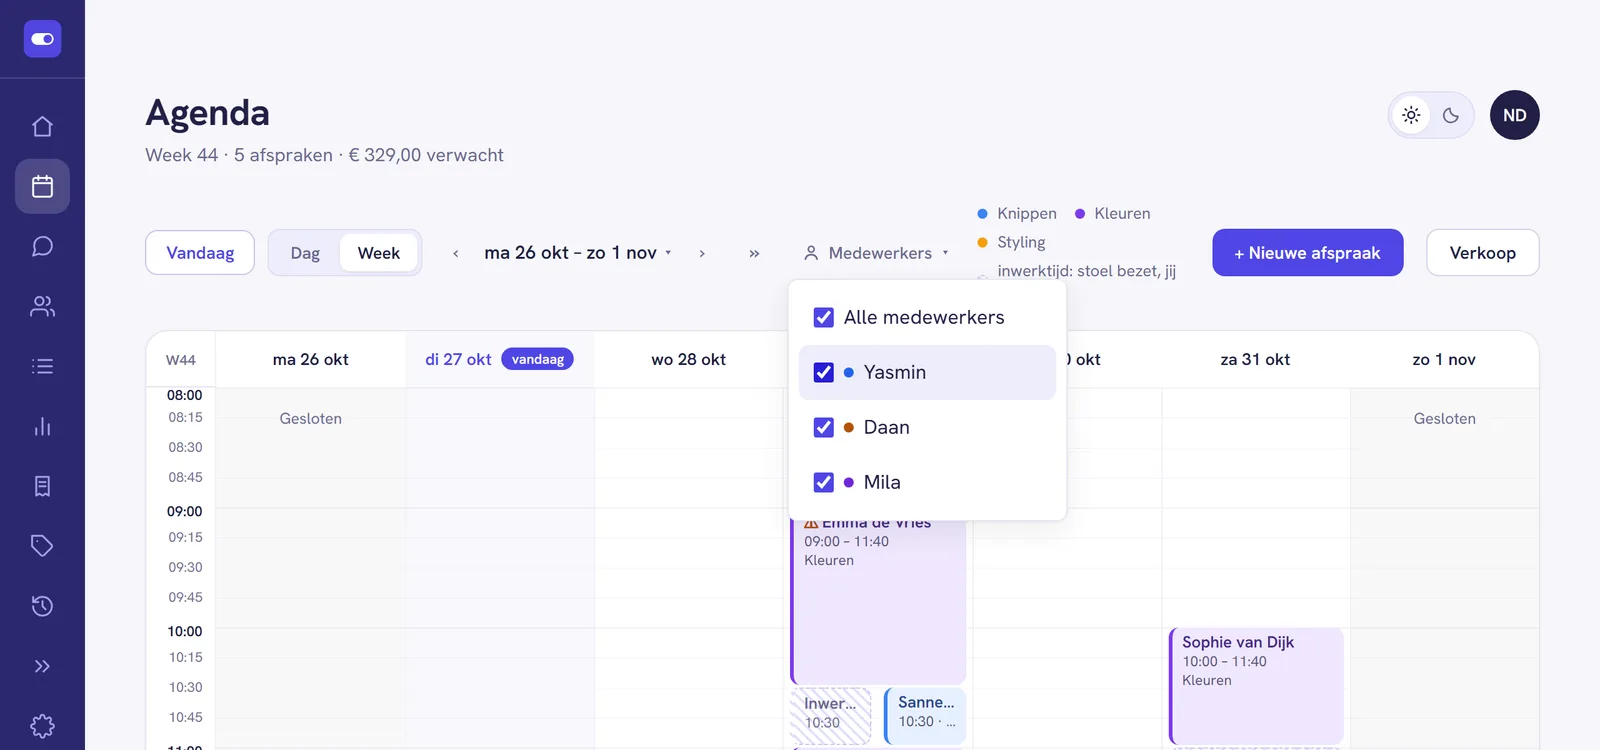The height and width of the screenshot is (750, 1600).
Task: Jump forward with double arrow
Action: 754,253
